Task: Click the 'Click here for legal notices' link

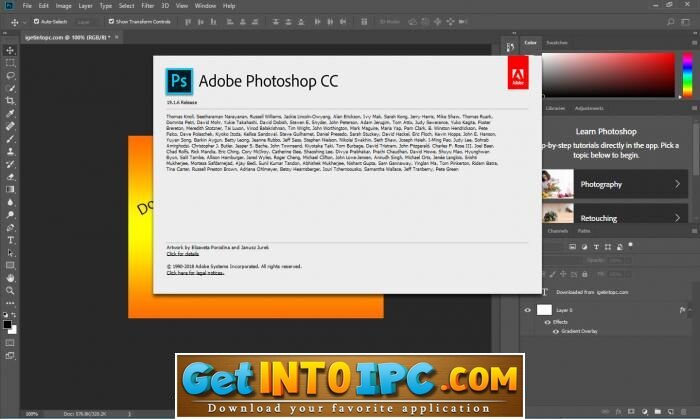Action: point(195,273)
